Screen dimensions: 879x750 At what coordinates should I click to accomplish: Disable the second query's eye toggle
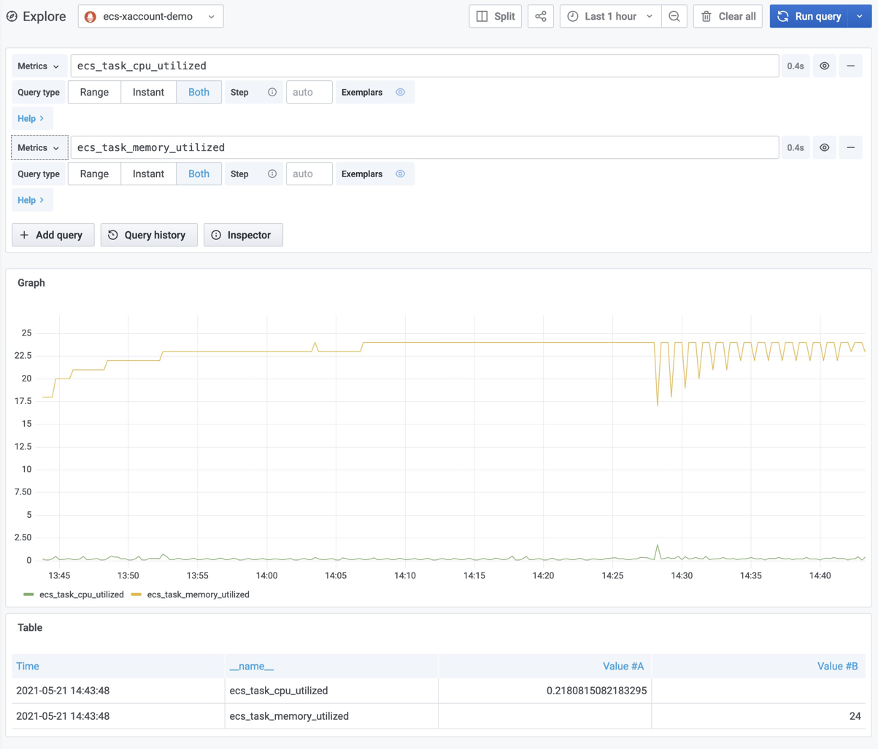pos(823,146)
